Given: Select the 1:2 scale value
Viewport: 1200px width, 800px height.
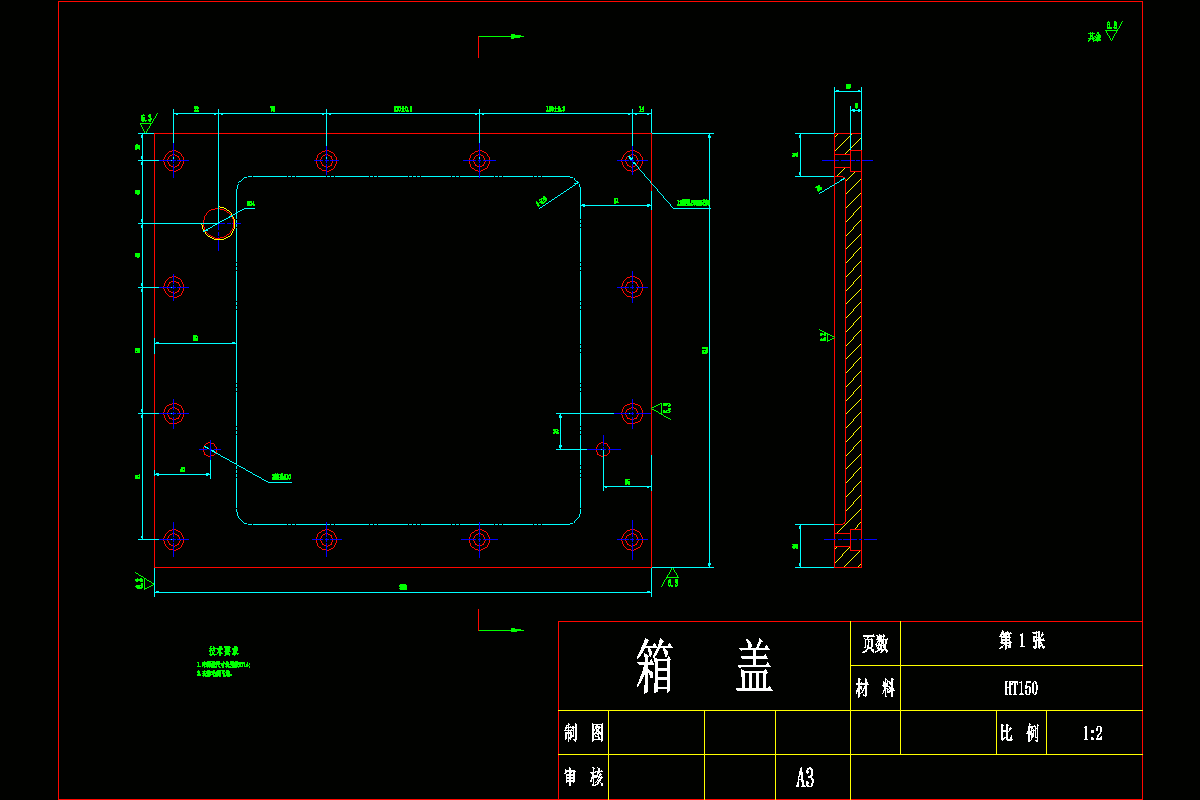Looking at the screenshot, I should click(1092, 734).
